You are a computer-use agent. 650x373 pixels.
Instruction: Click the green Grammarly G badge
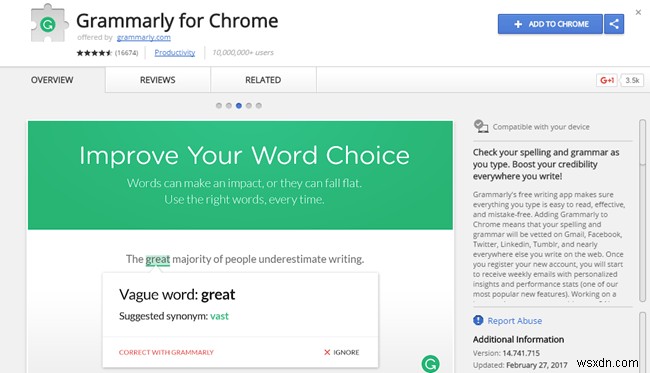pos(430,364)
